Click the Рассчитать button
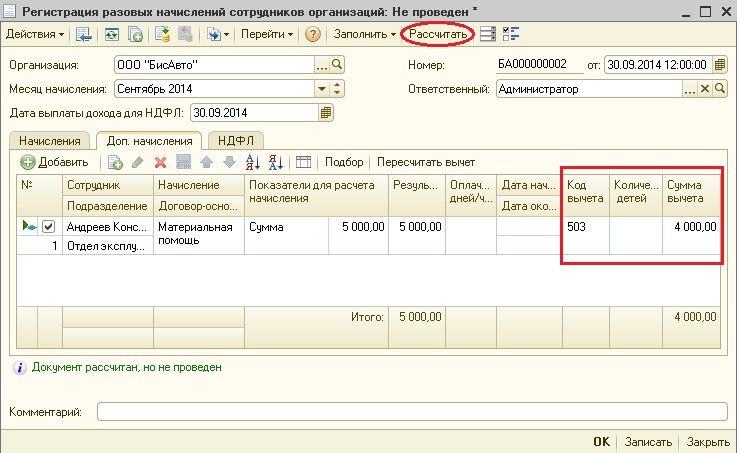 click(437, 34)
